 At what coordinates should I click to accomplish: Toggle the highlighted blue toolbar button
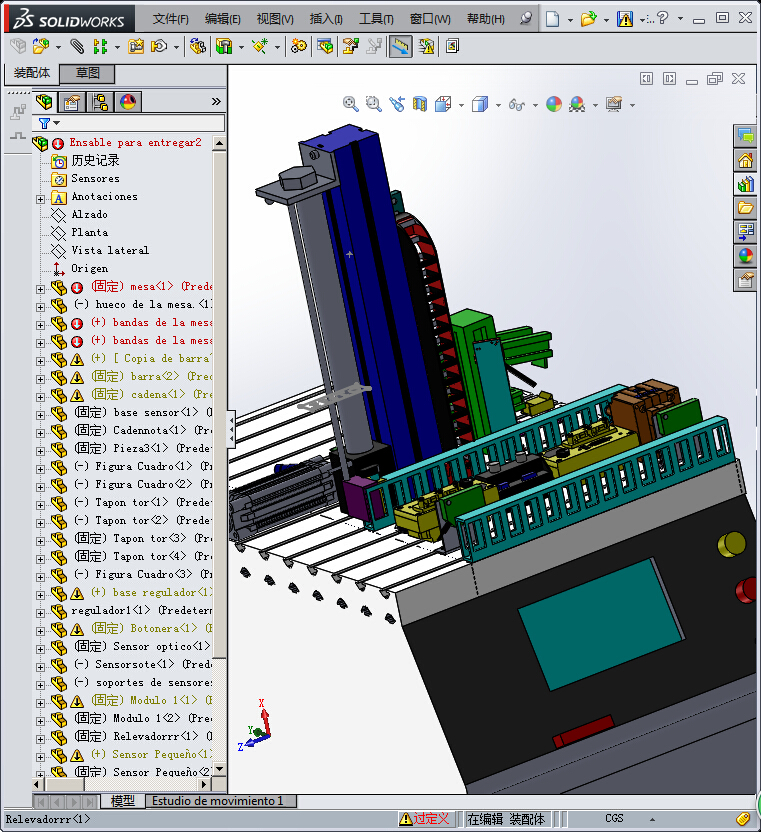[400, 47]
